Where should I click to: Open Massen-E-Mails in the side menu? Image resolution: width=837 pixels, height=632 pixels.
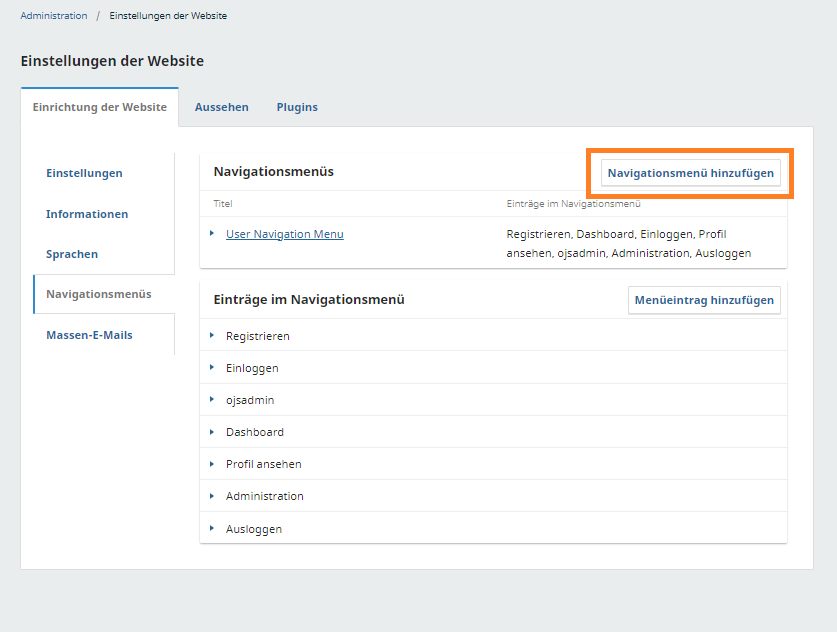[x=89, y=335]
